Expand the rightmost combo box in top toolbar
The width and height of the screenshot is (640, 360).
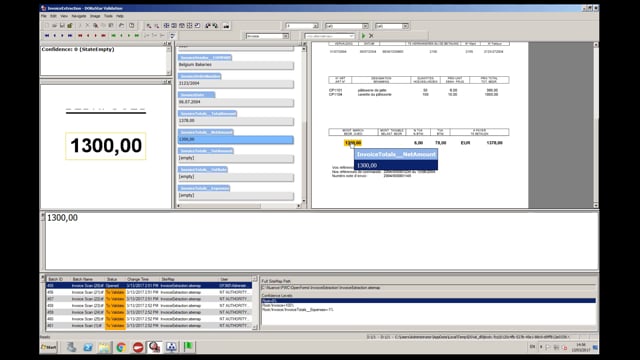[x=405, y=26]
